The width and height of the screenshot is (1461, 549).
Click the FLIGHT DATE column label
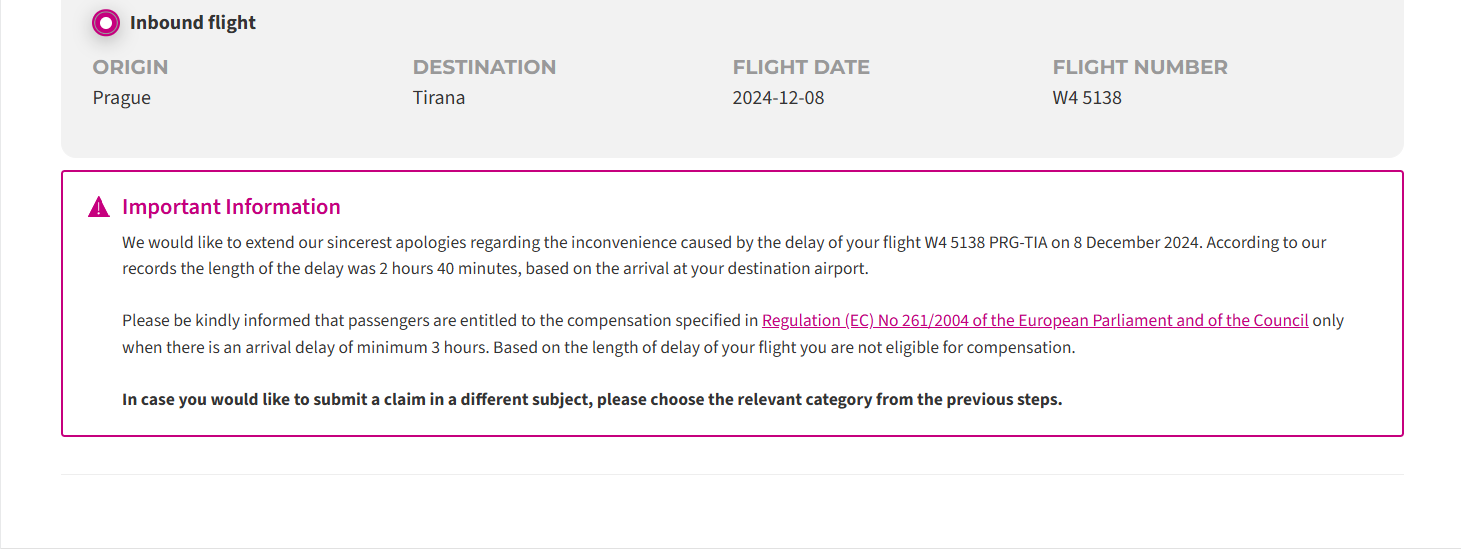801,67
